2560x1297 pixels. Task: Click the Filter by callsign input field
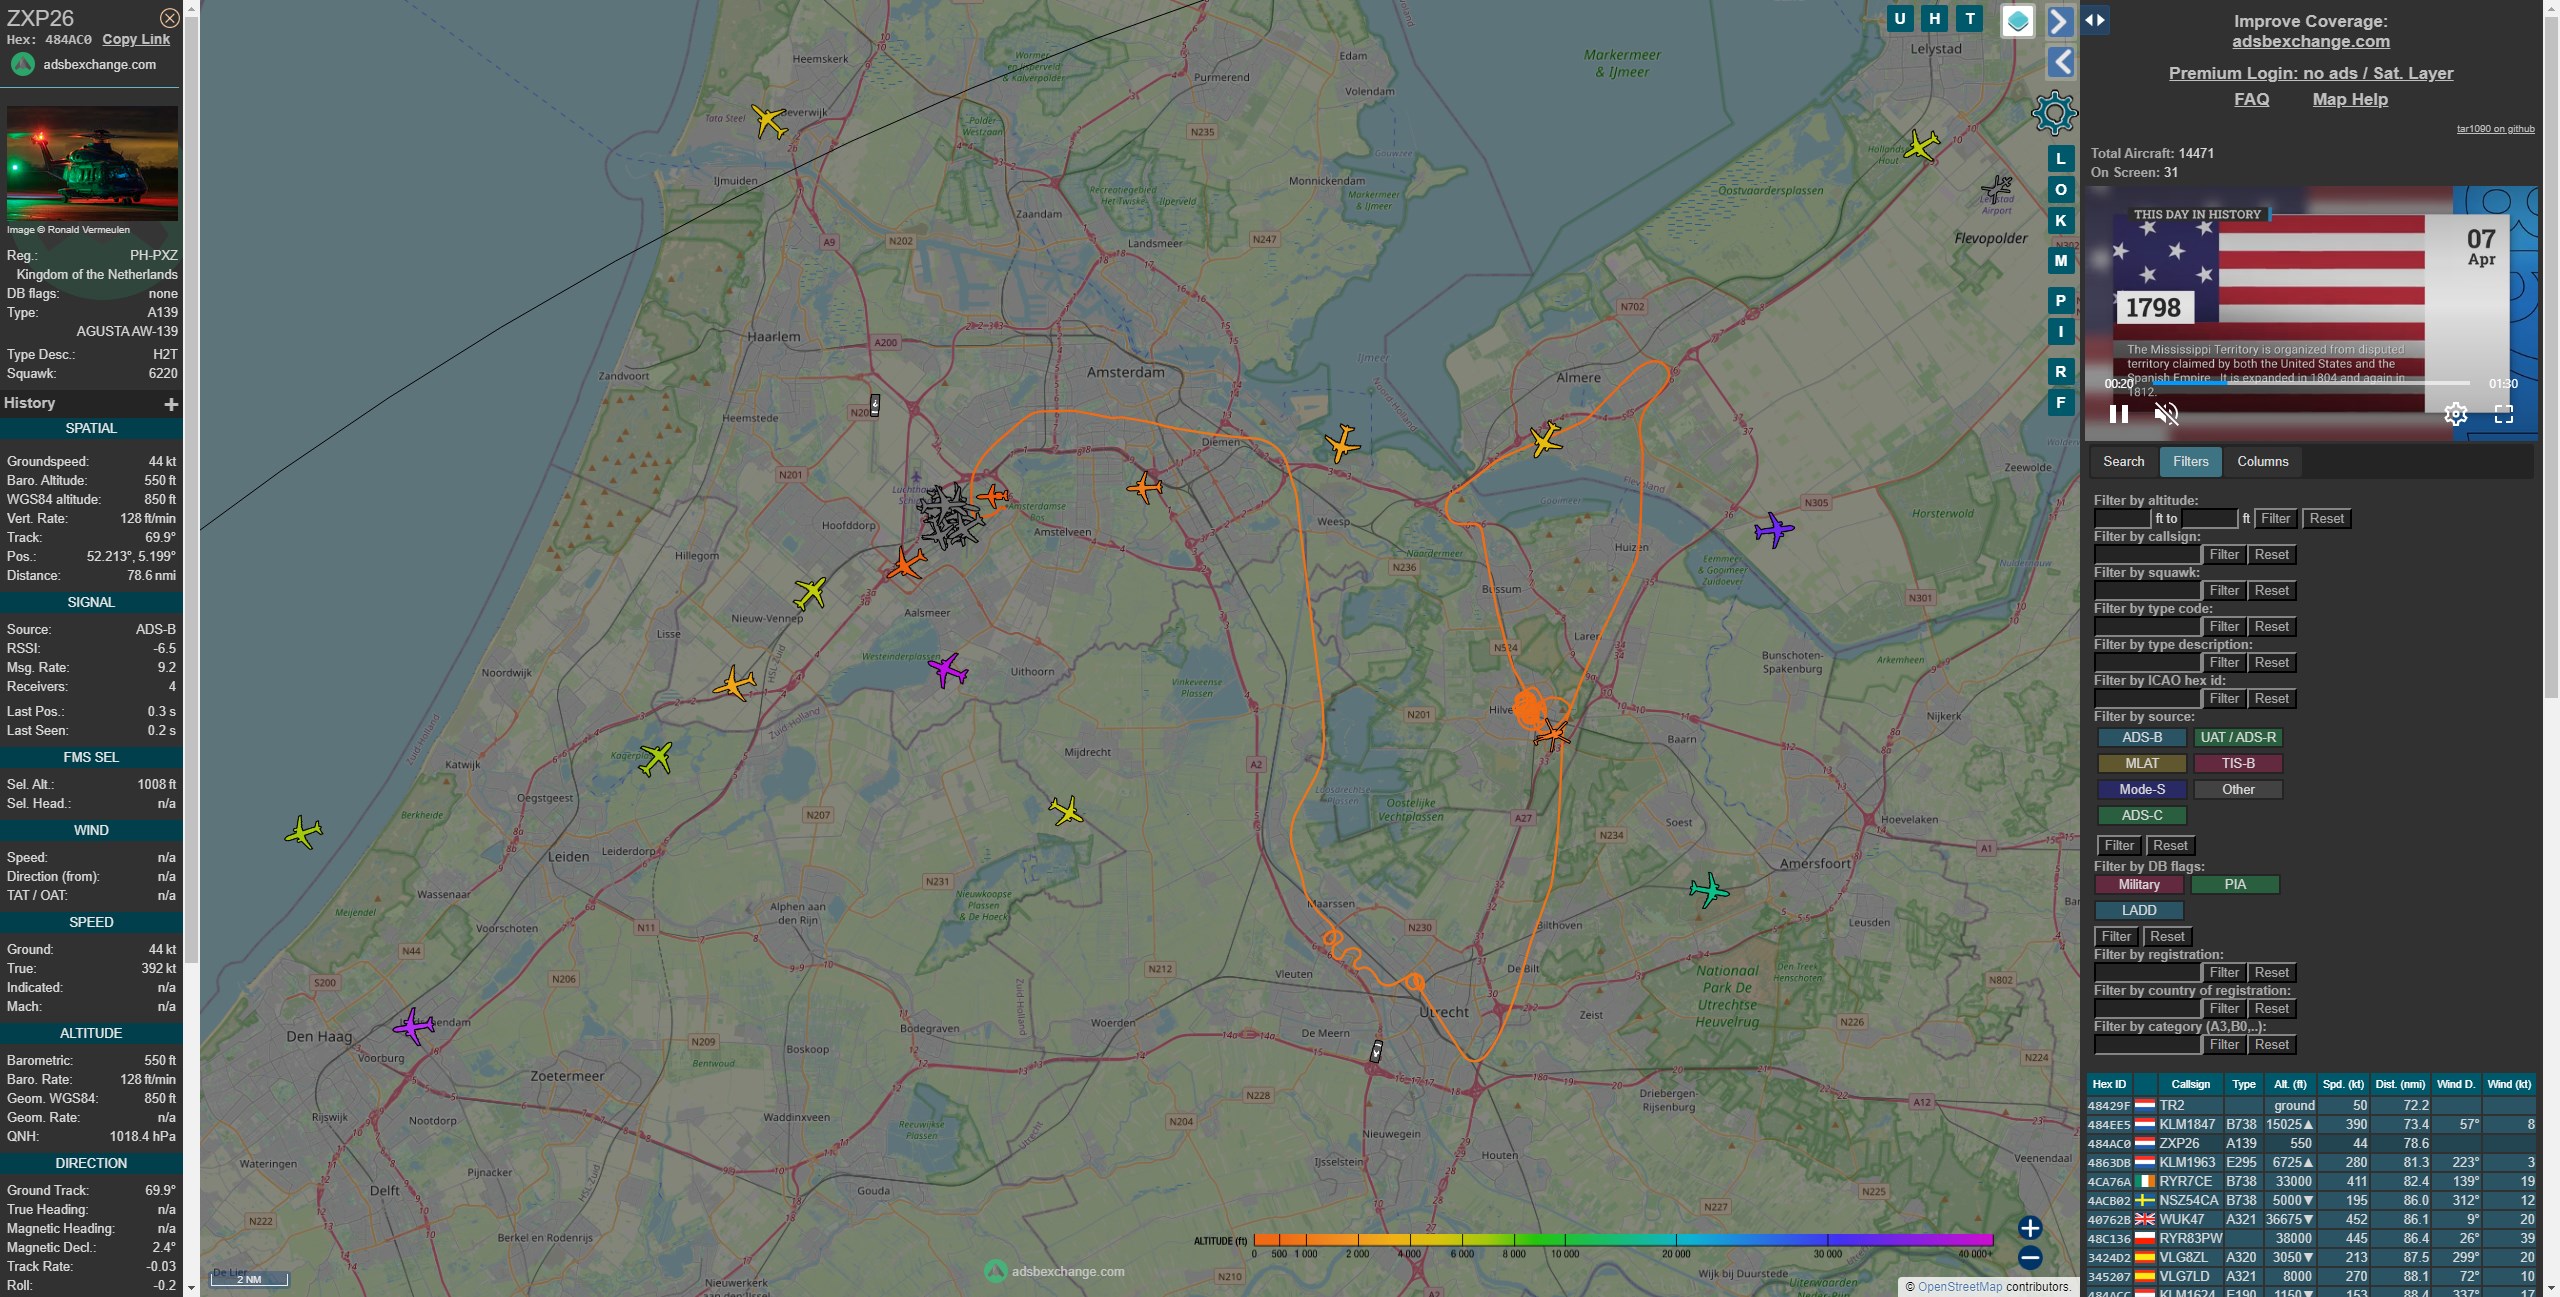pos(2146,555)
